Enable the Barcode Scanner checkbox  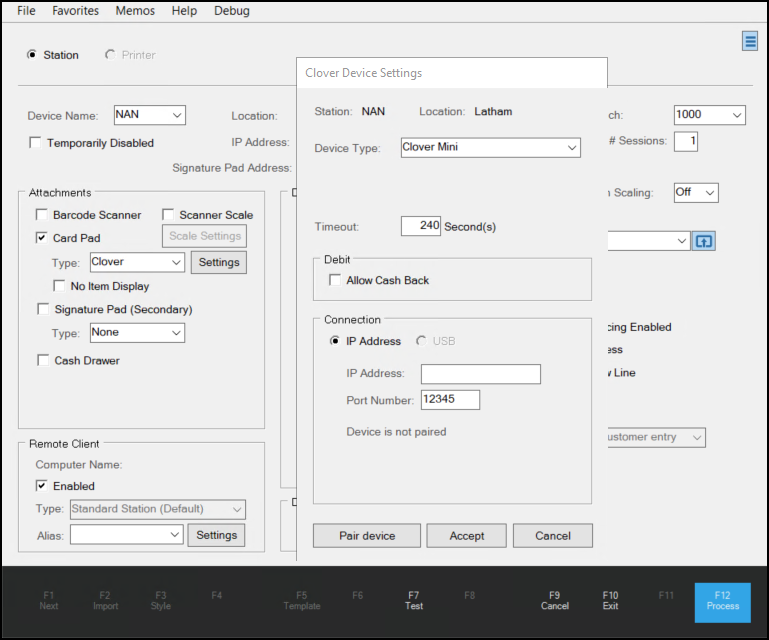click(42, 215)
